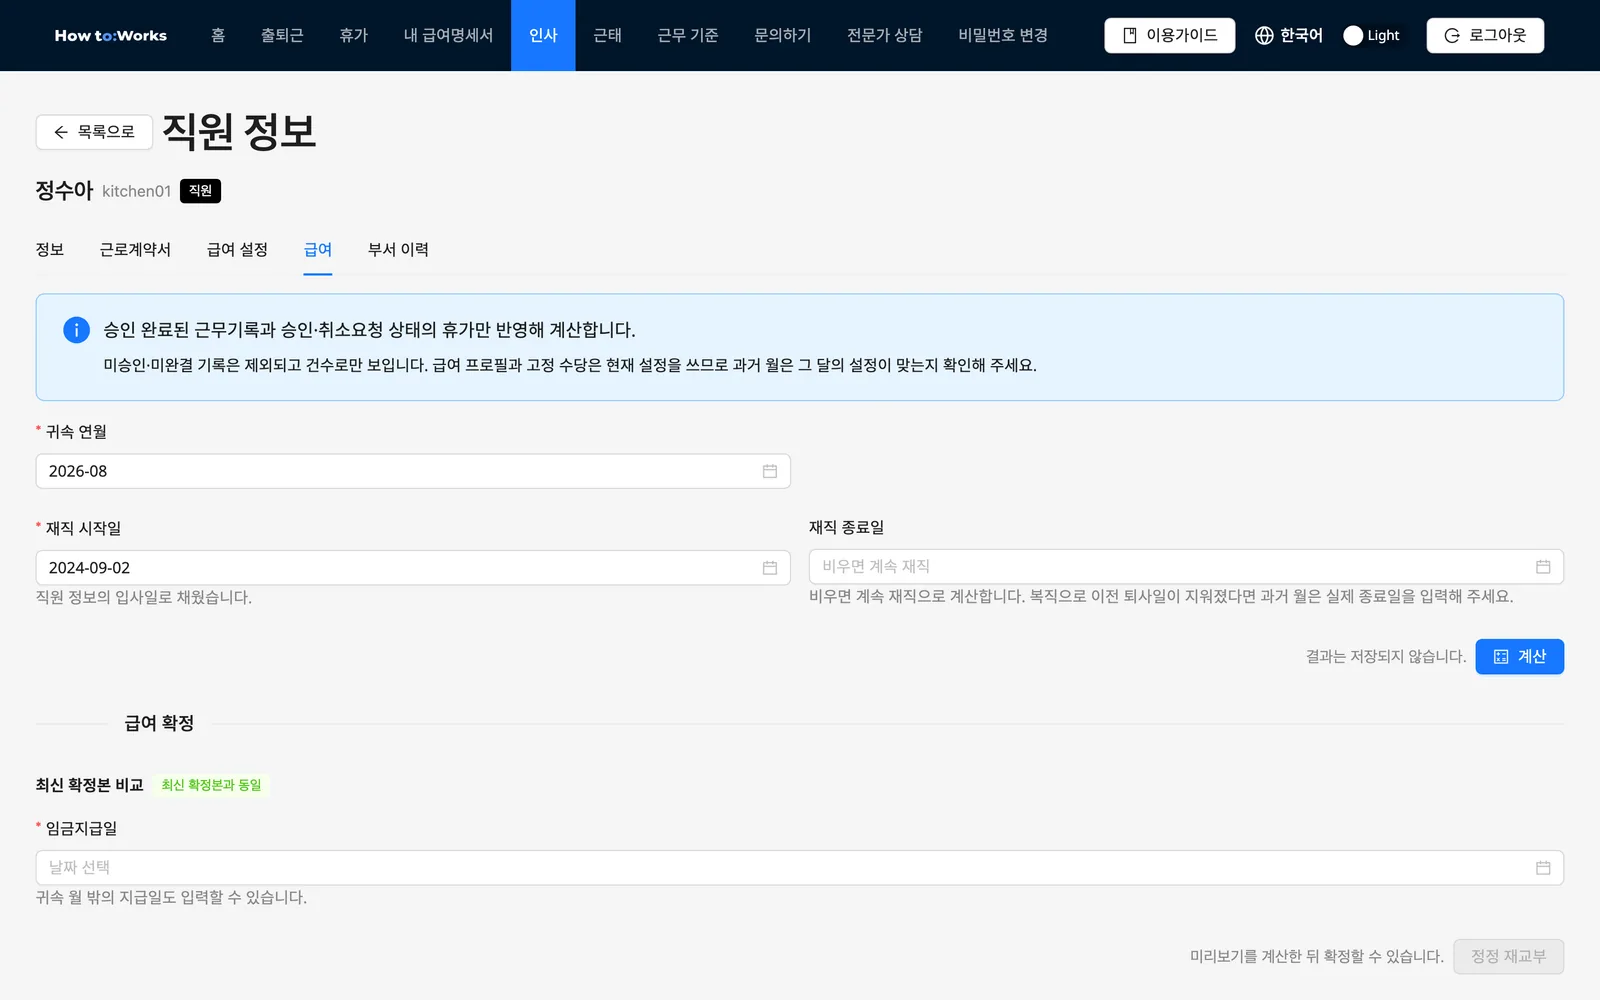
Task: Click the calendar icon in 귀속 연월 field
Action: (x=770, y=471)
